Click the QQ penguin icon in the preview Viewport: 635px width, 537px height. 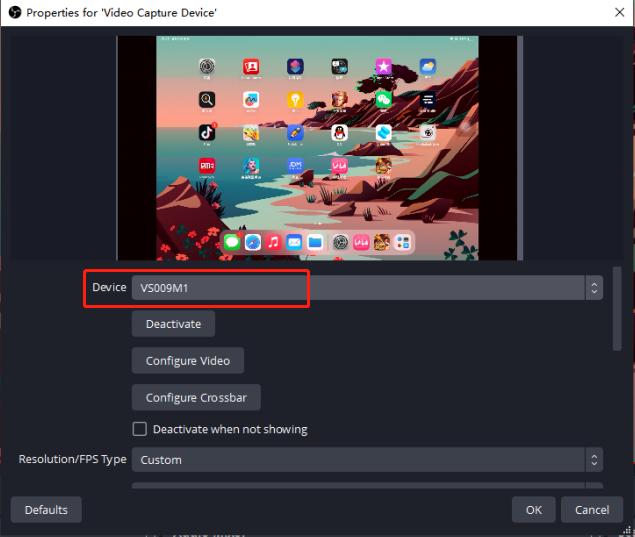[x=339, y=132]
